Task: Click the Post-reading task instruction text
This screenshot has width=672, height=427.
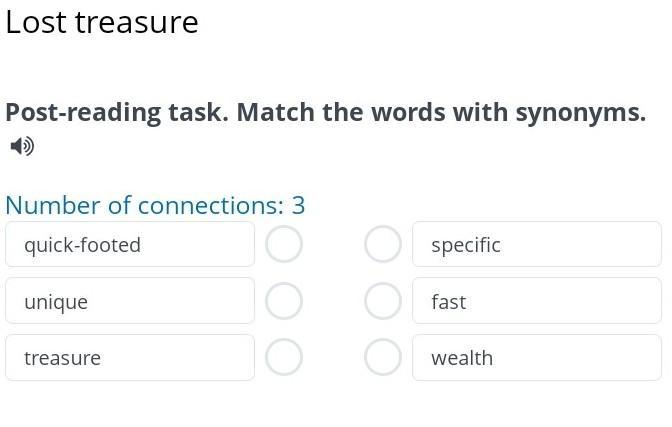Action: point(325,112)
